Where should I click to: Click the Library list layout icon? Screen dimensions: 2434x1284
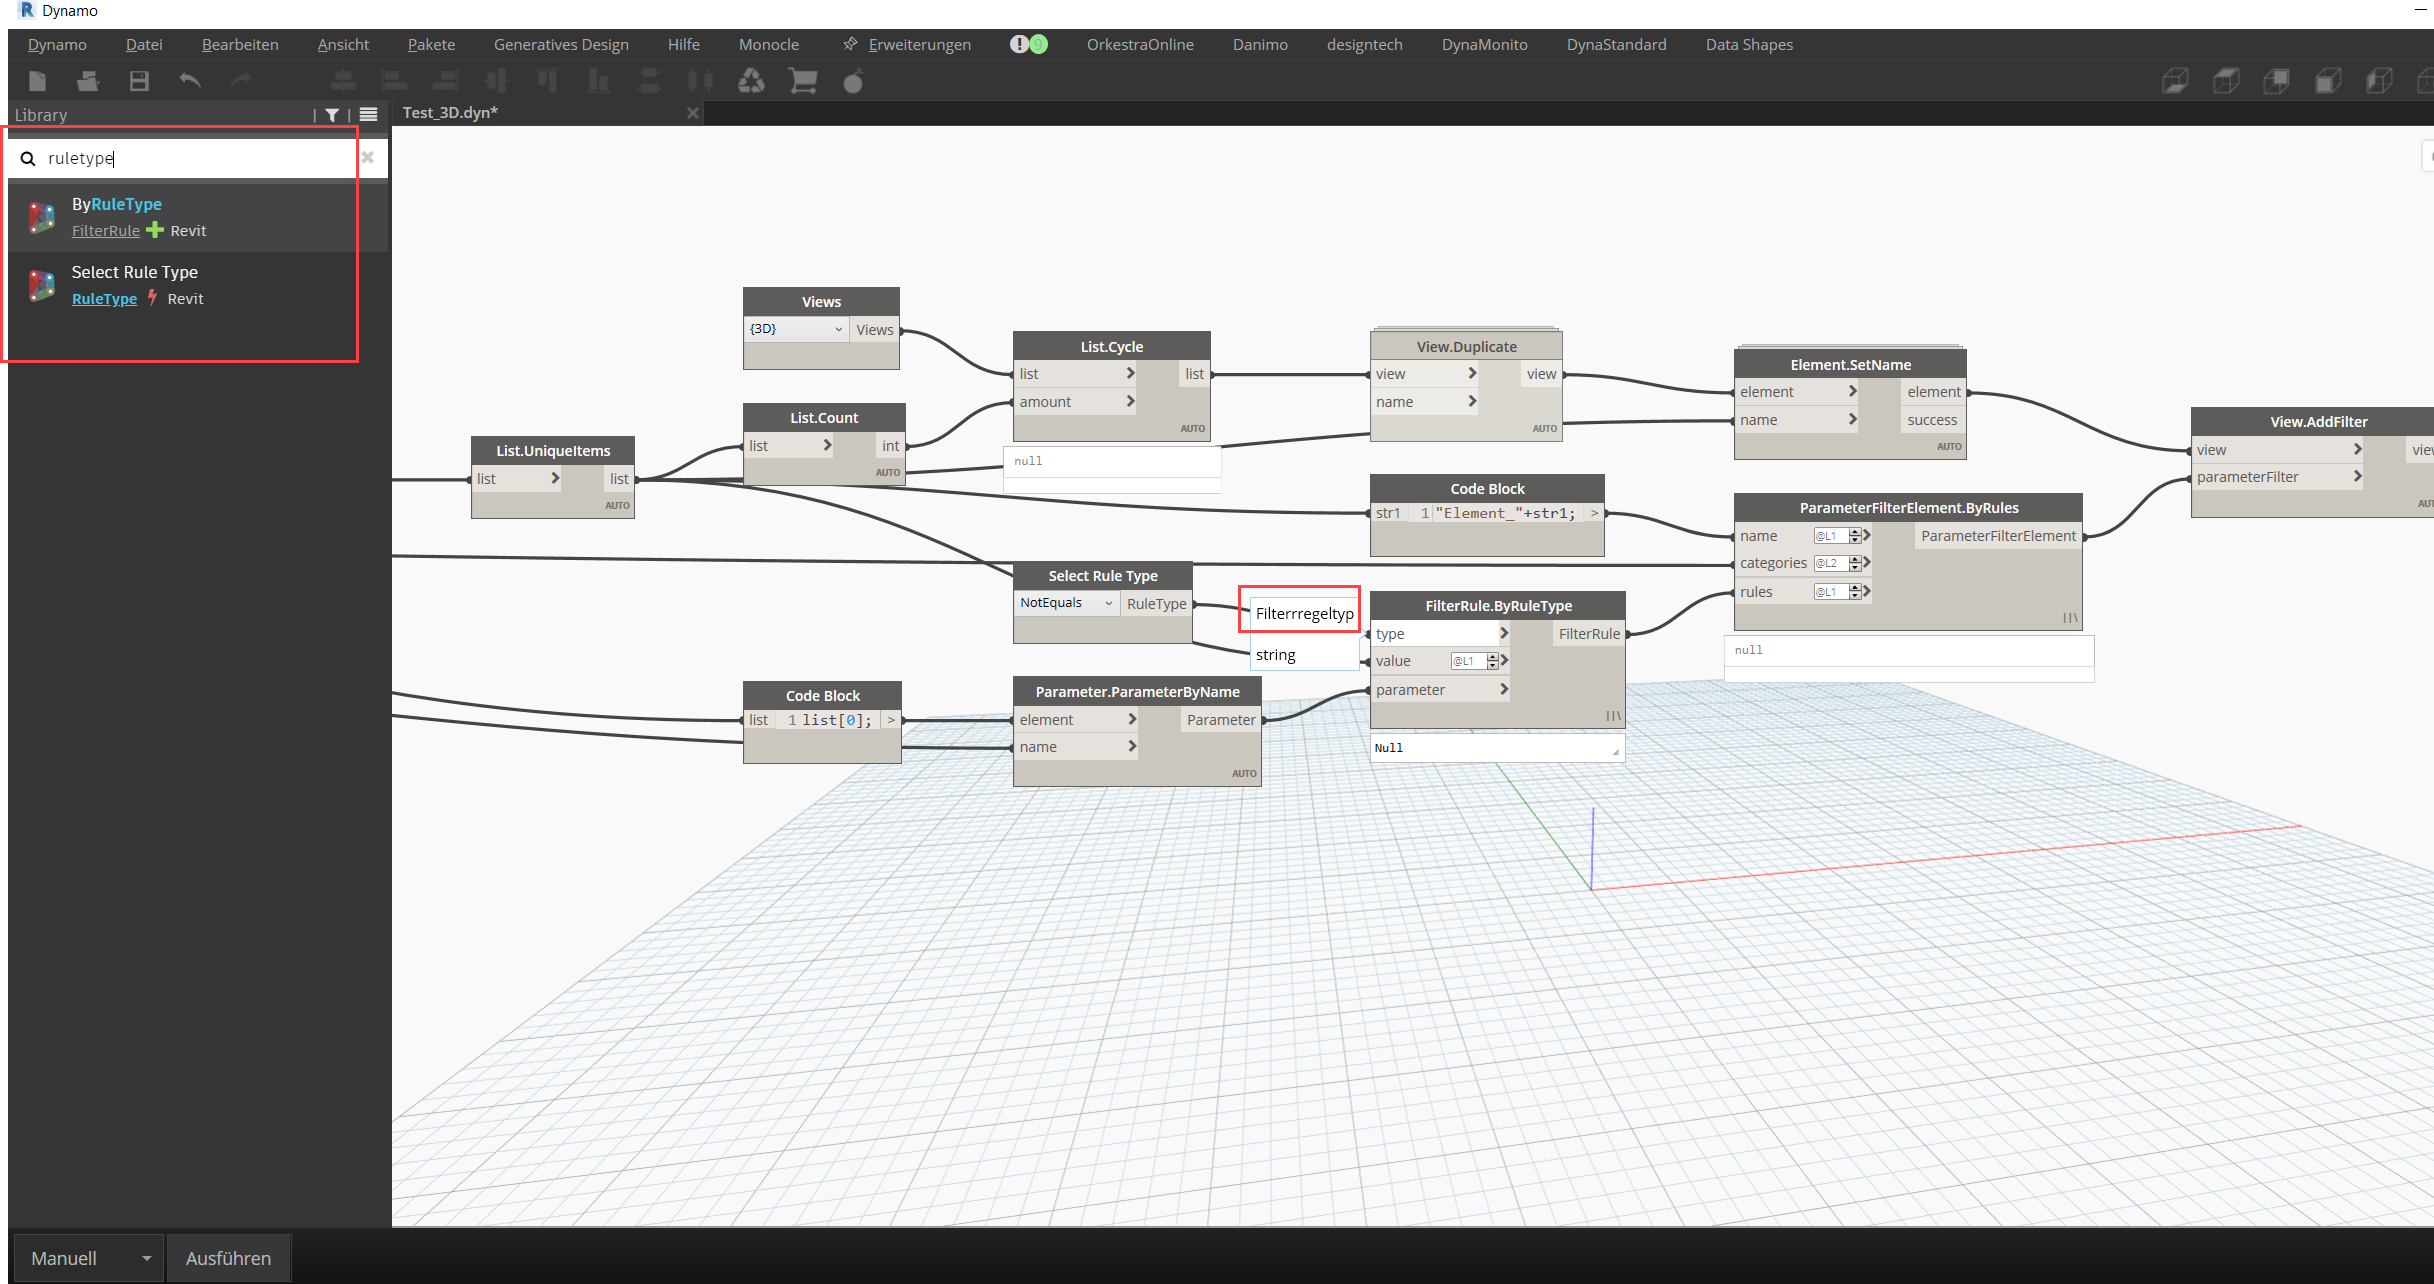pos(368,115)
